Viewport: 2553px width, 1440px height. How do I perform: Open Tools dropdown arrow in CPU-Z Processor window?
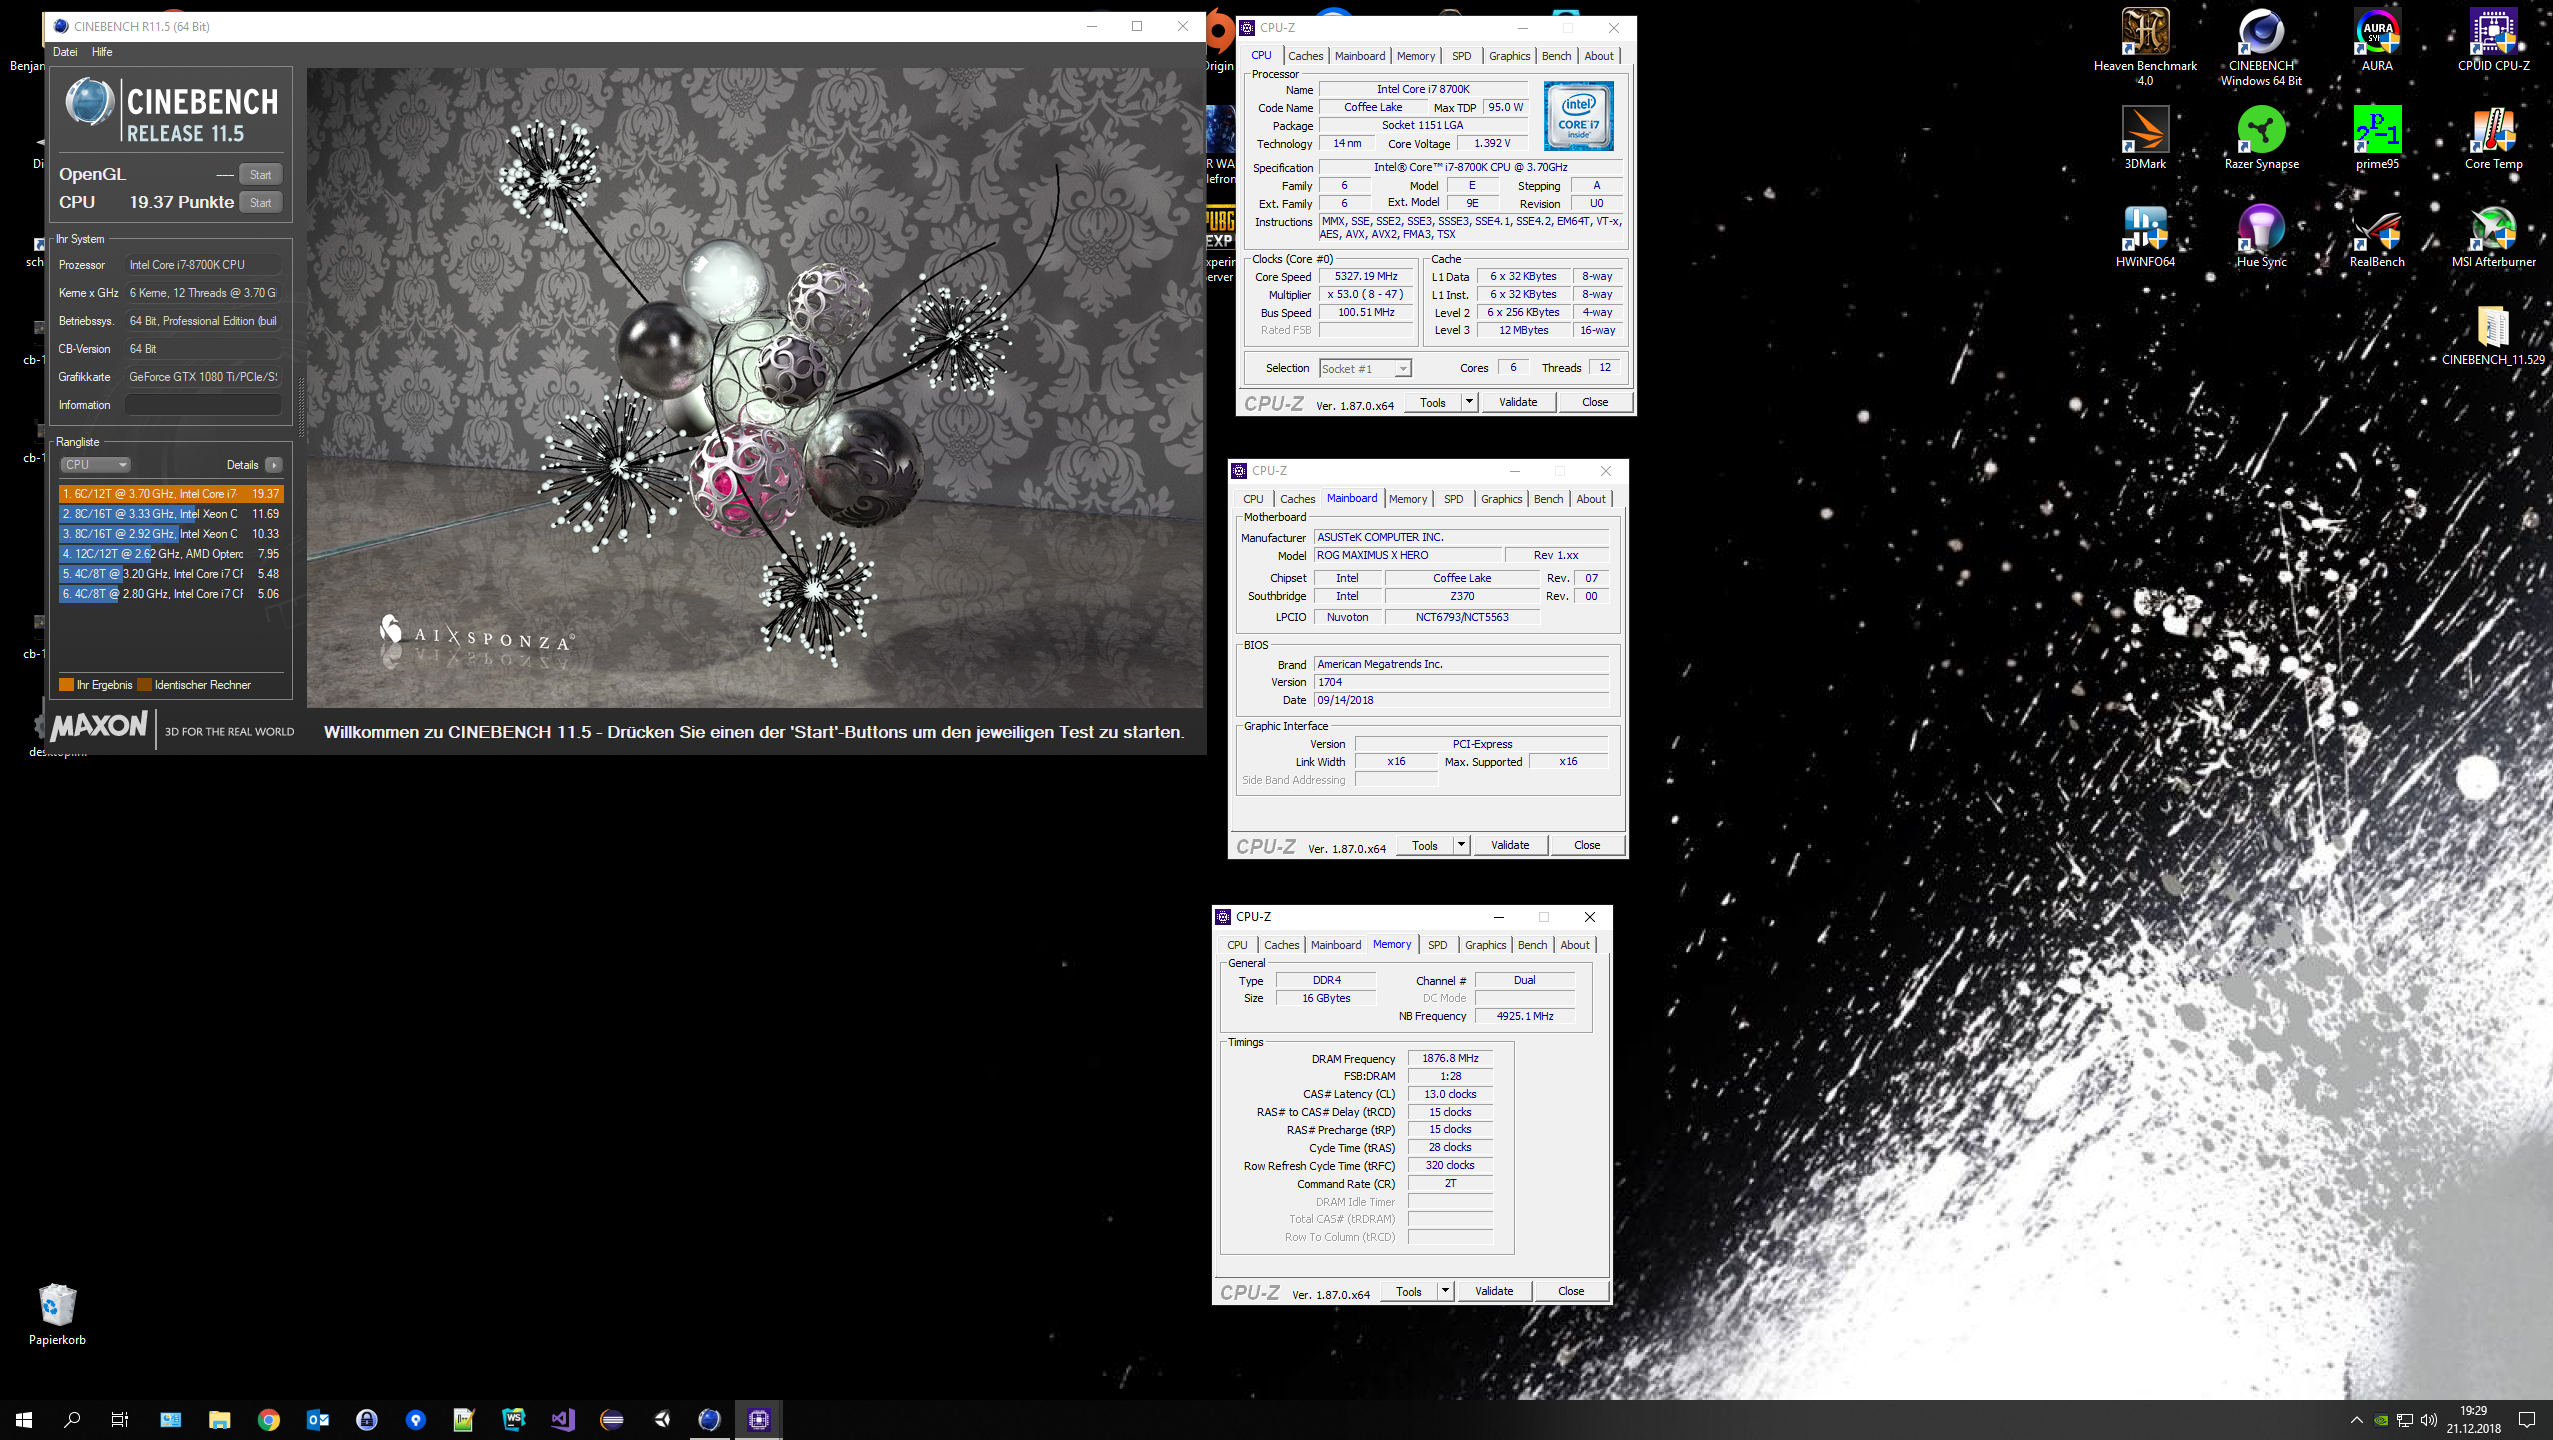1469,402
